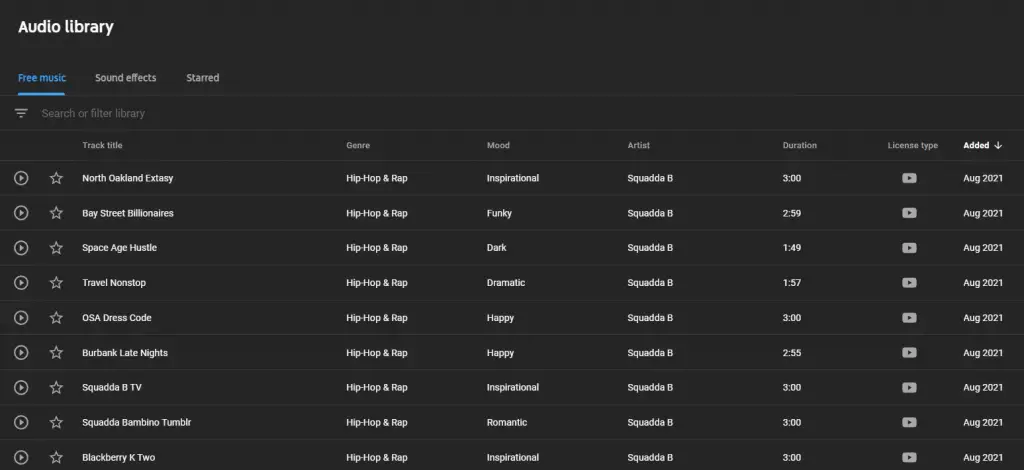Click YouTube license icon for North Oakland Extasy

pos(909,178)
